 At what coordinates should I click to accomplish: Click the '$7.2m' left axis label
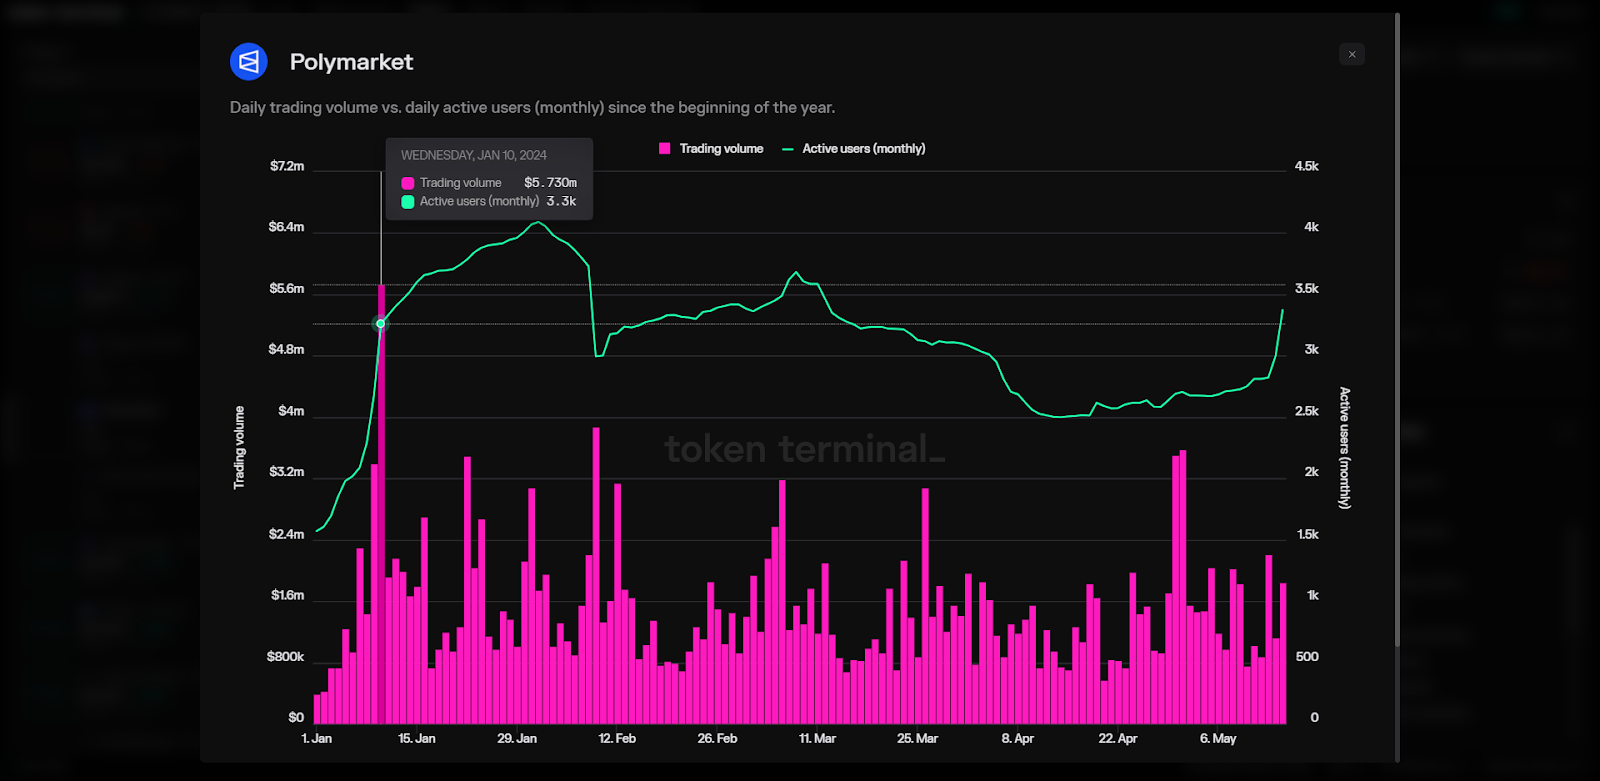click(287, 166)
